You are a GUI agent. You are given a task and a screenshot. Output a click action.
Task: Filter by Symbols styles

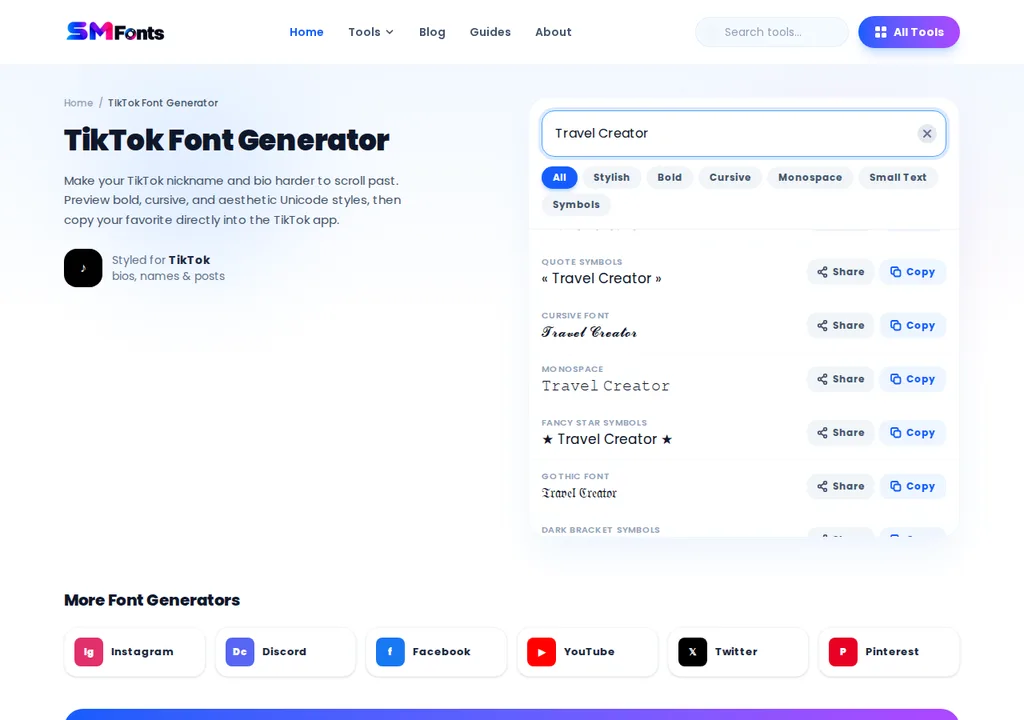pyautogui.click(x=576, y=205)
